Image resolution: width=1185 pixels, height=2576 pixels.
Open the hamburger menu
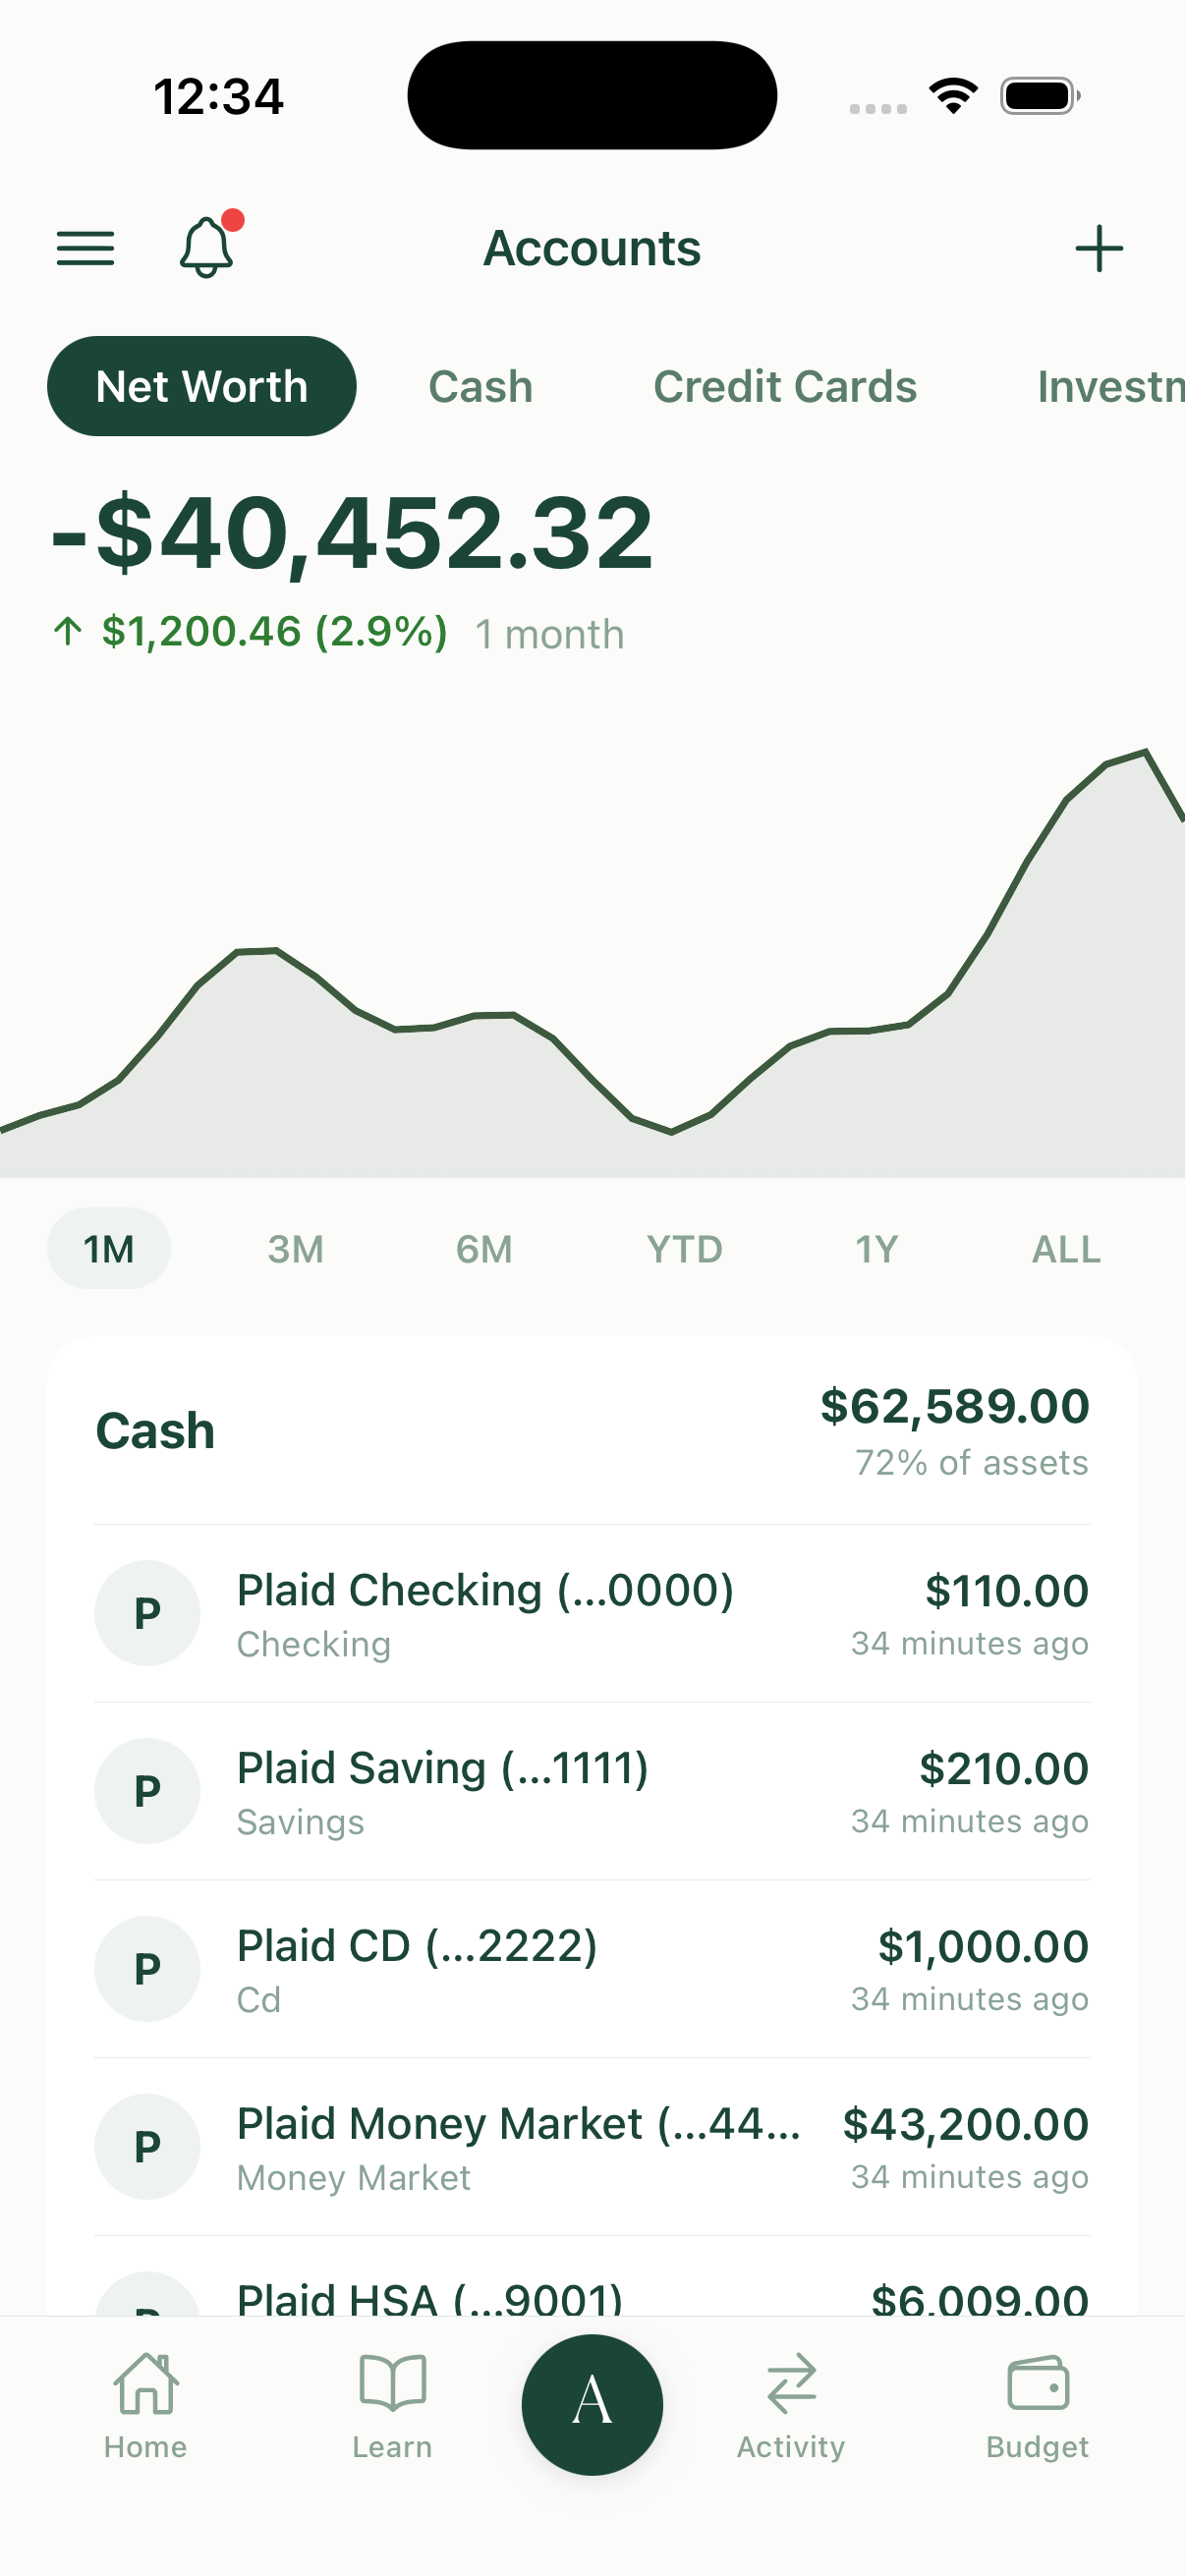click(x=85, y=248)
